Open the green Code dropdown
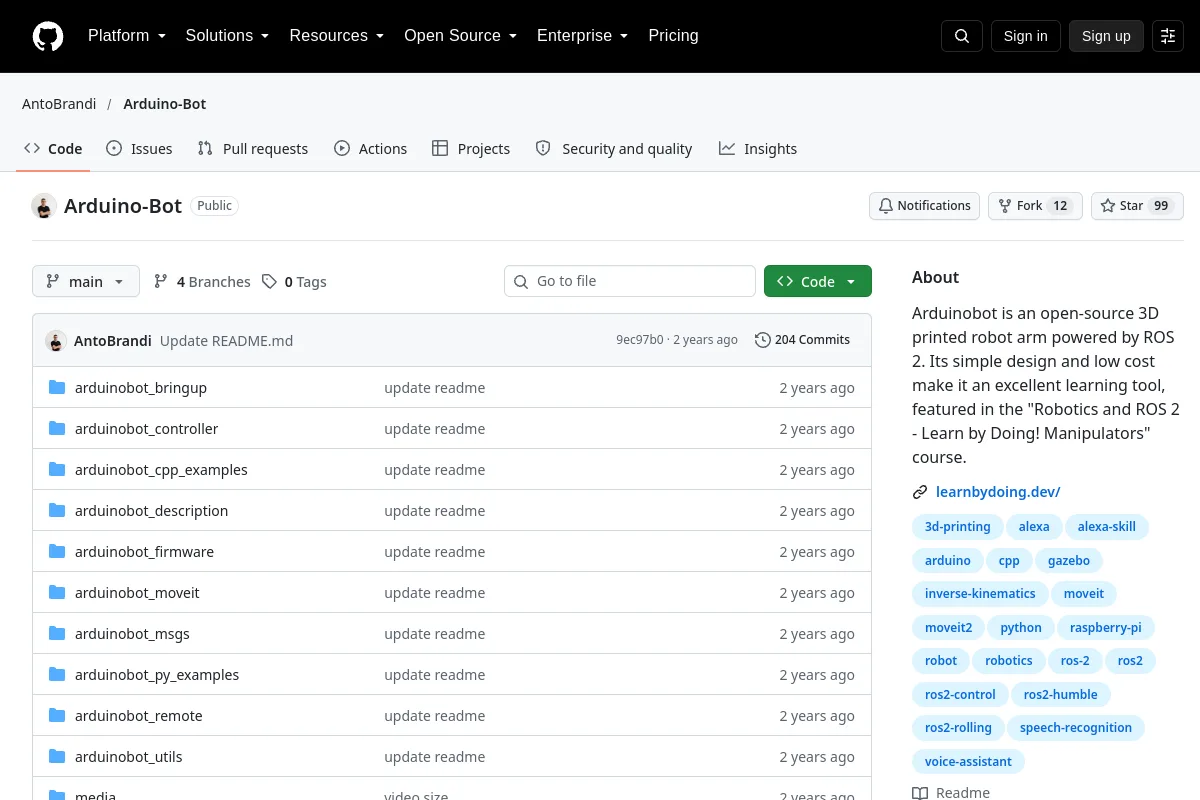Image resolution: width=1200 pixels, height=800 pixels. click(818, 282)
